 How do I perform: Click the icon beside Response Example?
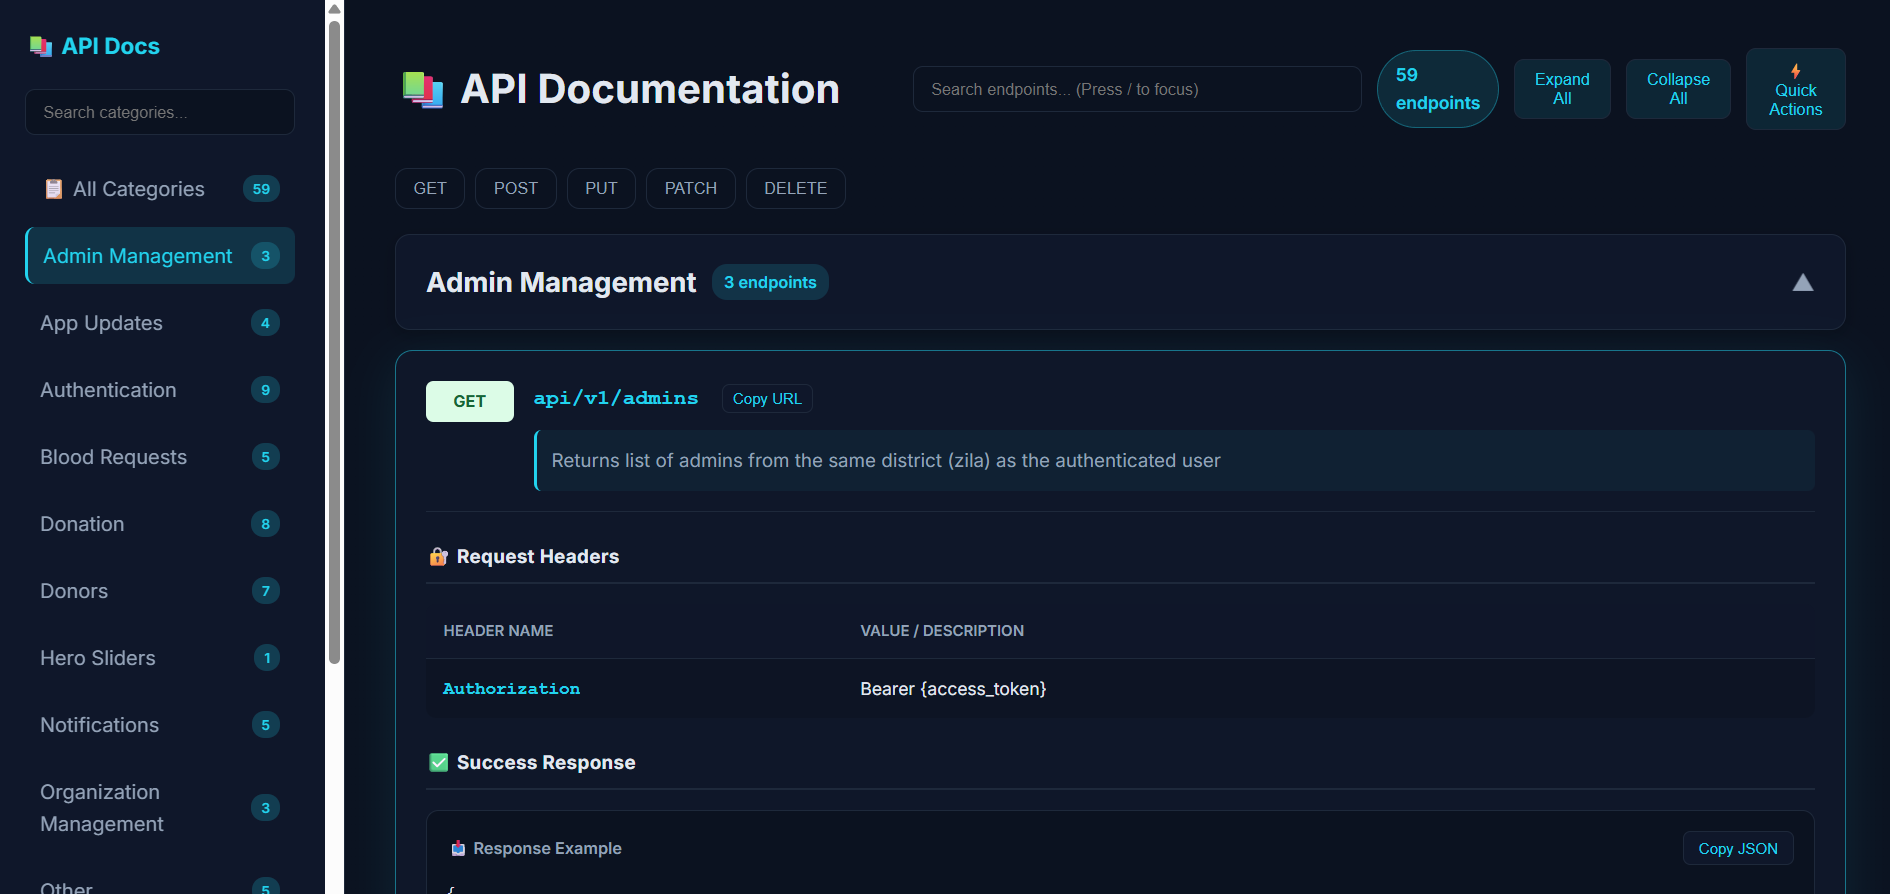(458, 849)
